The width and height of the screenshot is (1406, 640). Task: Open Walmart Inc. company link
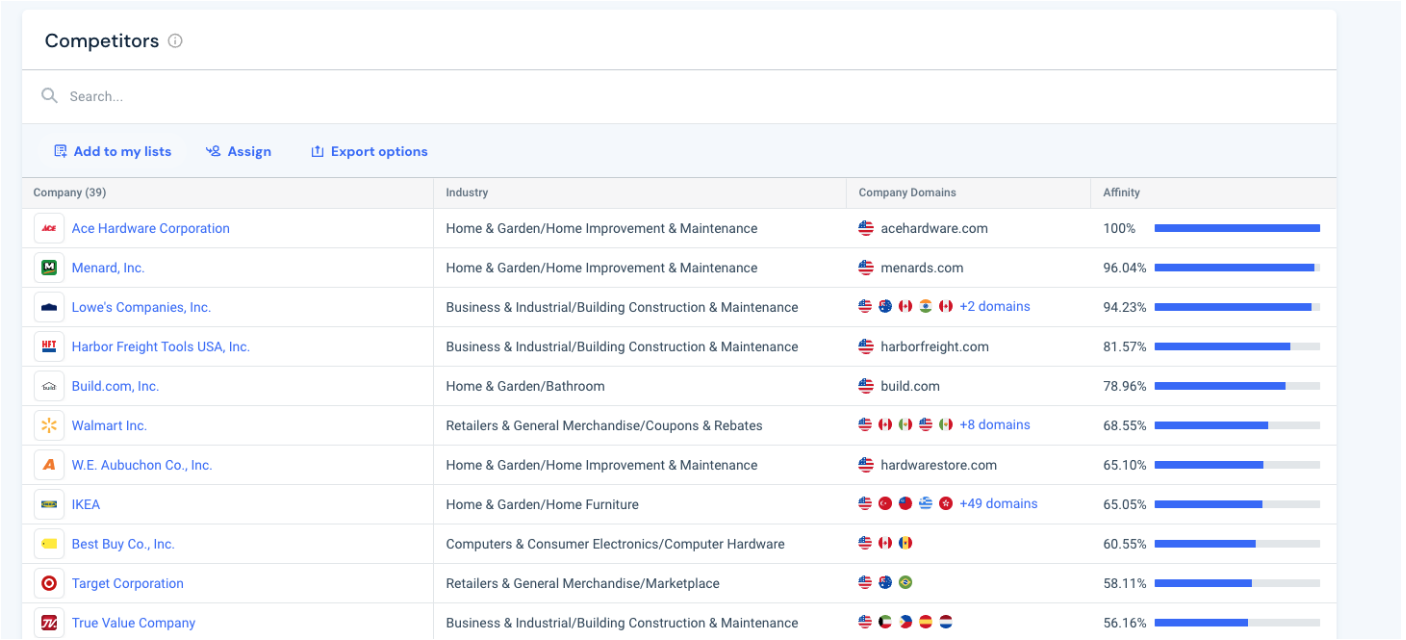click(109, 426)
